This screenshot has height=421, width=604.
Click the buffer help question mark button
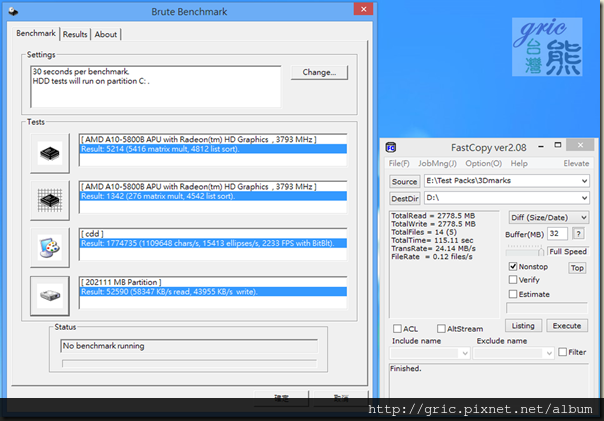pos(578,233)
